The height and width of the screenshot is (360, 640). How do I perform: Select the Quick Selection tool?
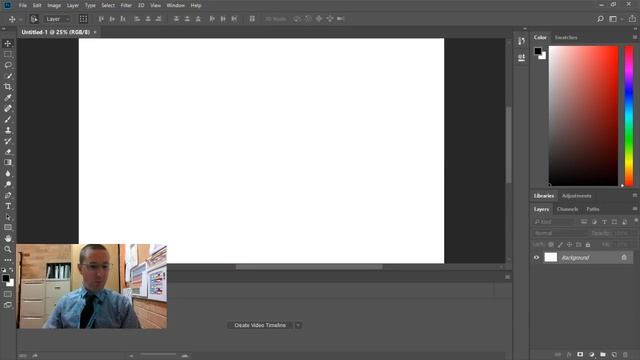pyautogui.click(x=8, y=76)
